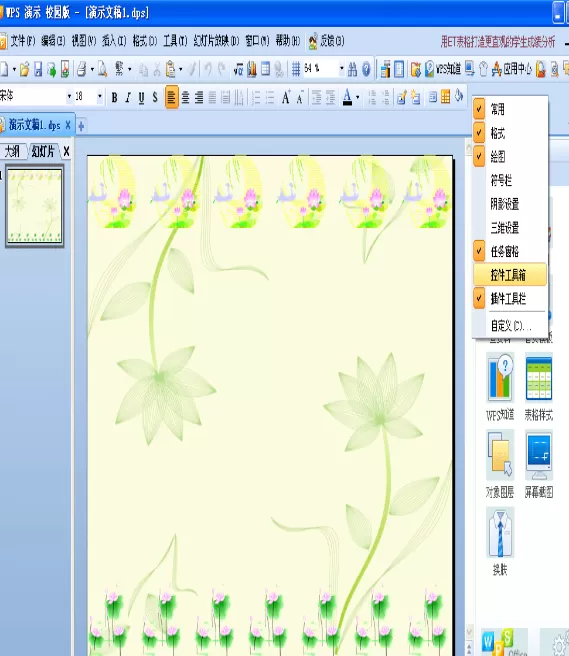This screenshot has width=569, height=656.
Task: Insert a formula via the square root icon
Action: tap(238, 69)
